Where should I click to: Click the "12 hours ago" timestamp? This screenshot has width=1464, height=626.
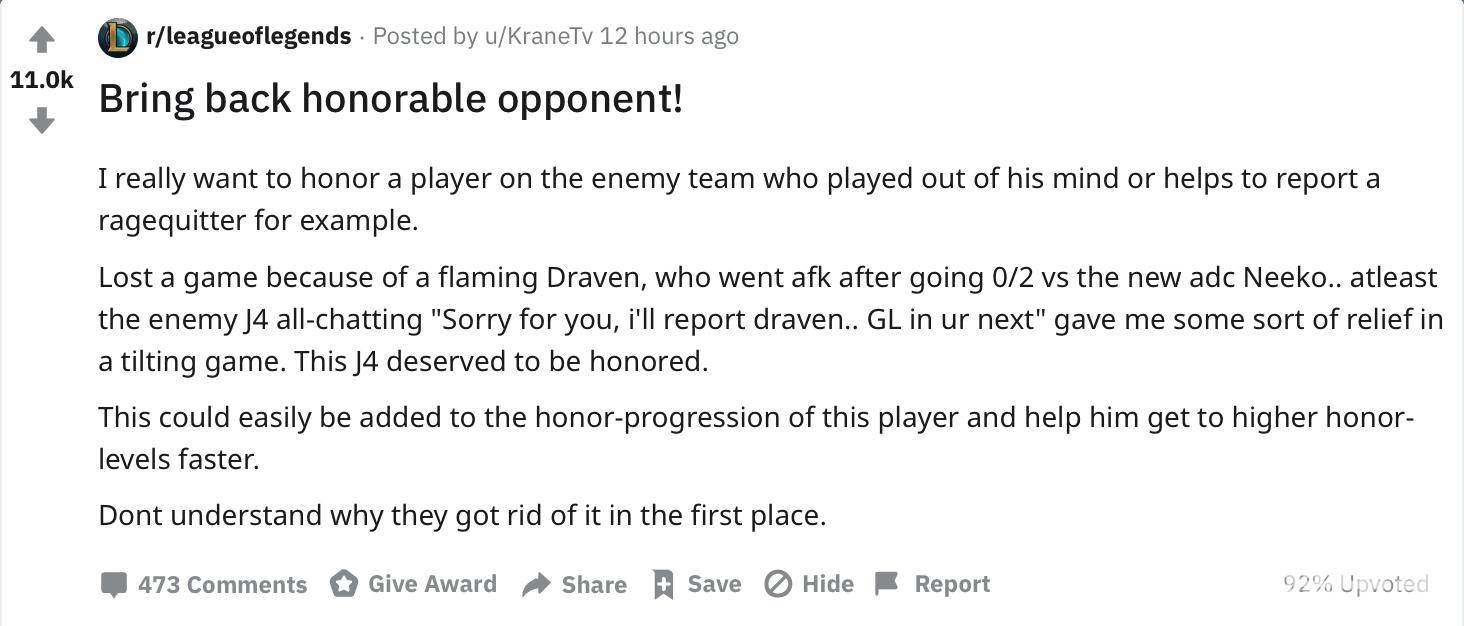(x=669, y=37)
